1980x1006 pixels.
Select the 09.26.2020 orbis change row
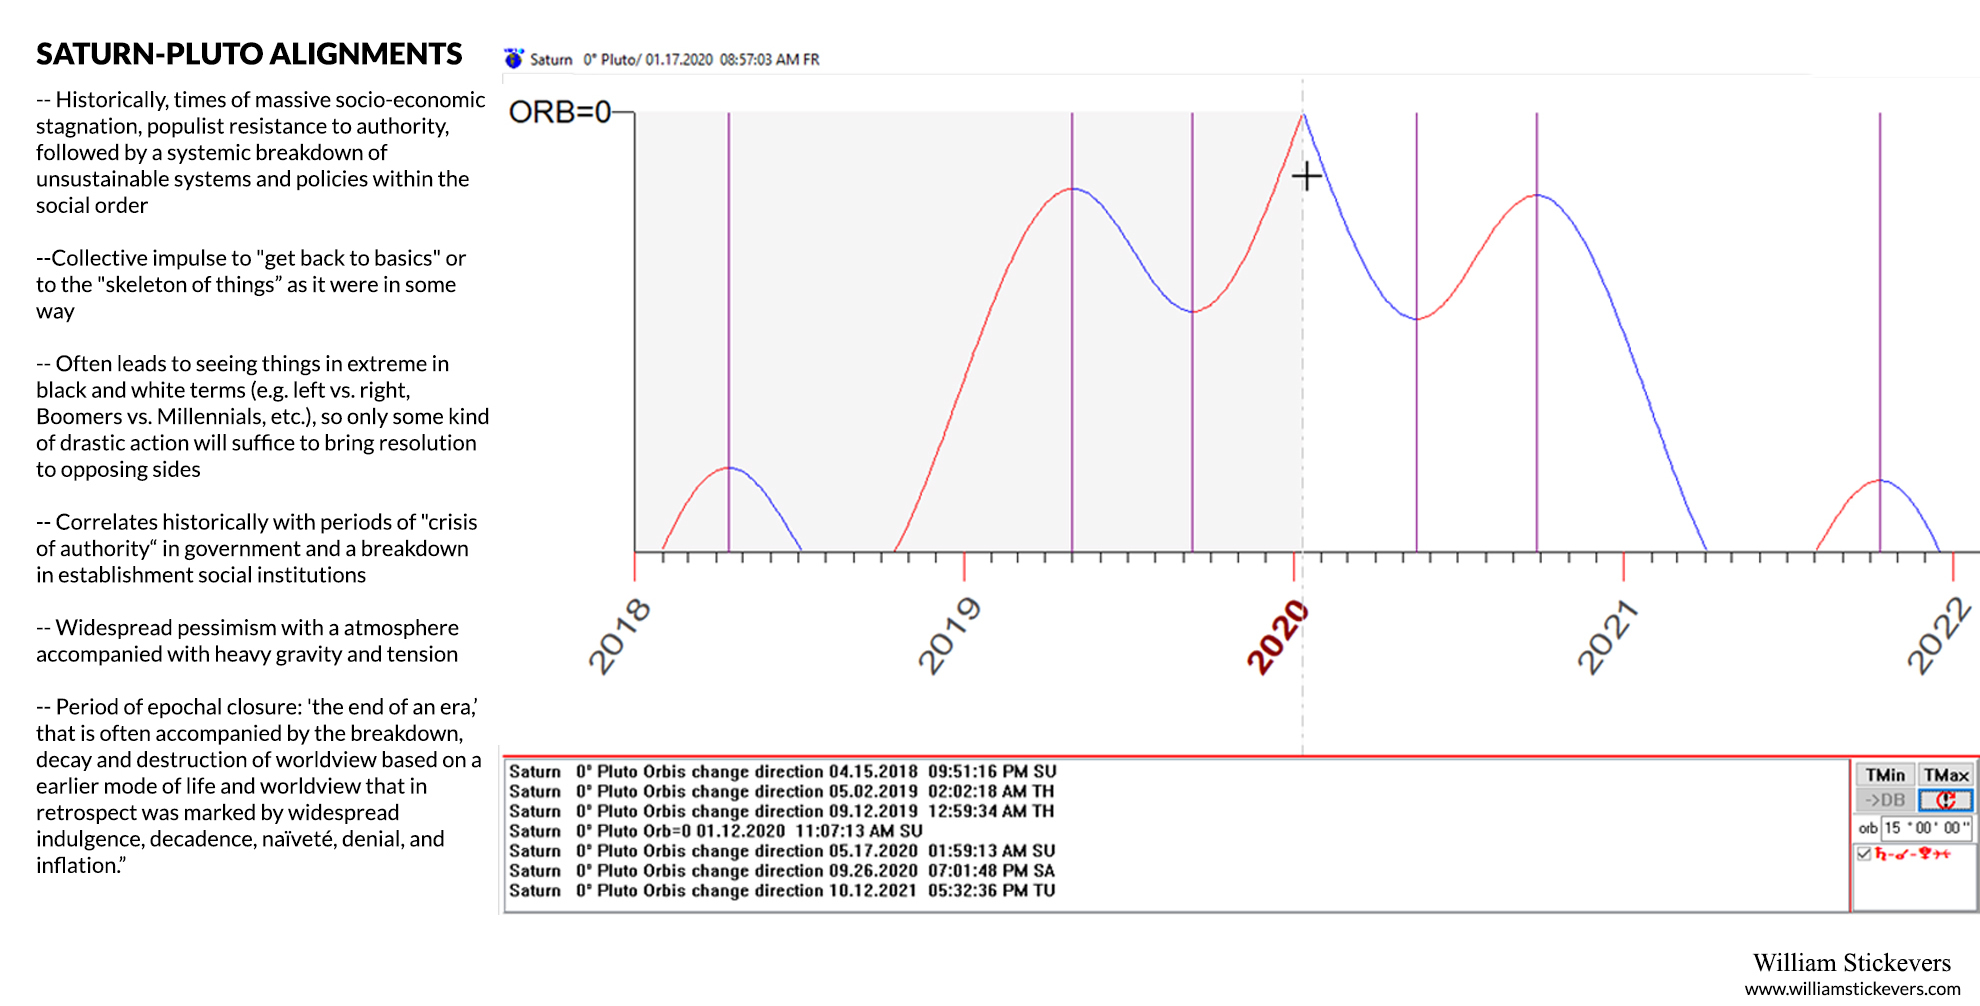(781, 871)
